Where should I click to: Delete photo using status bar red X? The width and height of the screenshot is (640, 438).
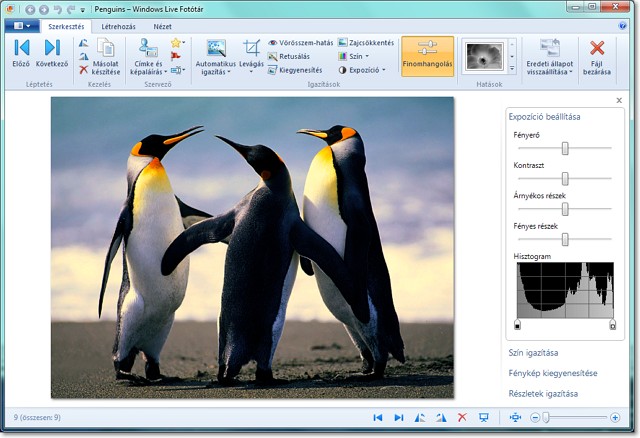point(462,417)
